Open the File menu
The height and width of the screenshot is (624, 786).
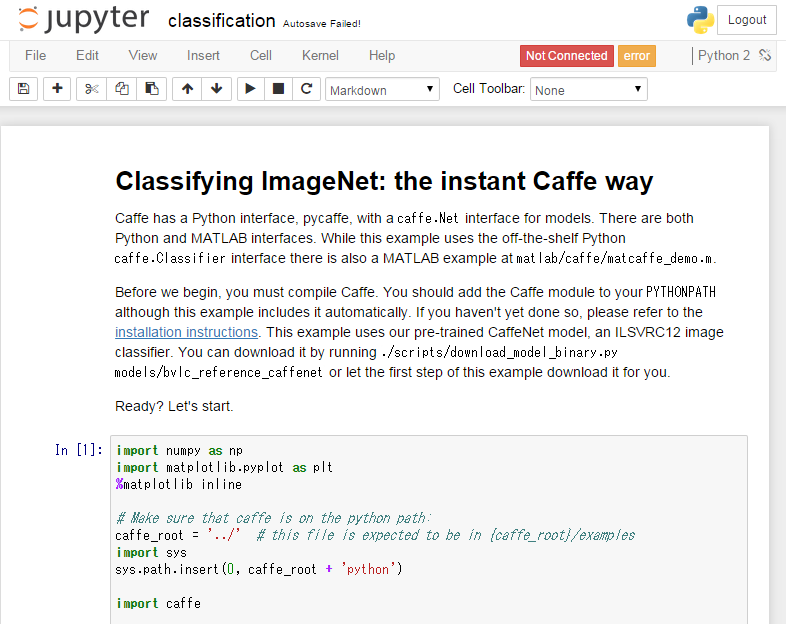point(36,55)
